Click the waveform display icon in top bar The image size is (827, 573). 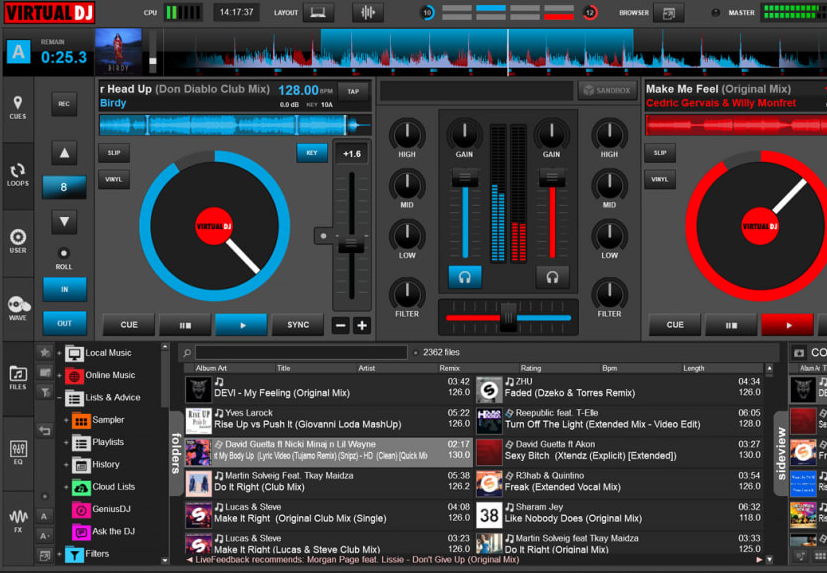coord(368,12)
